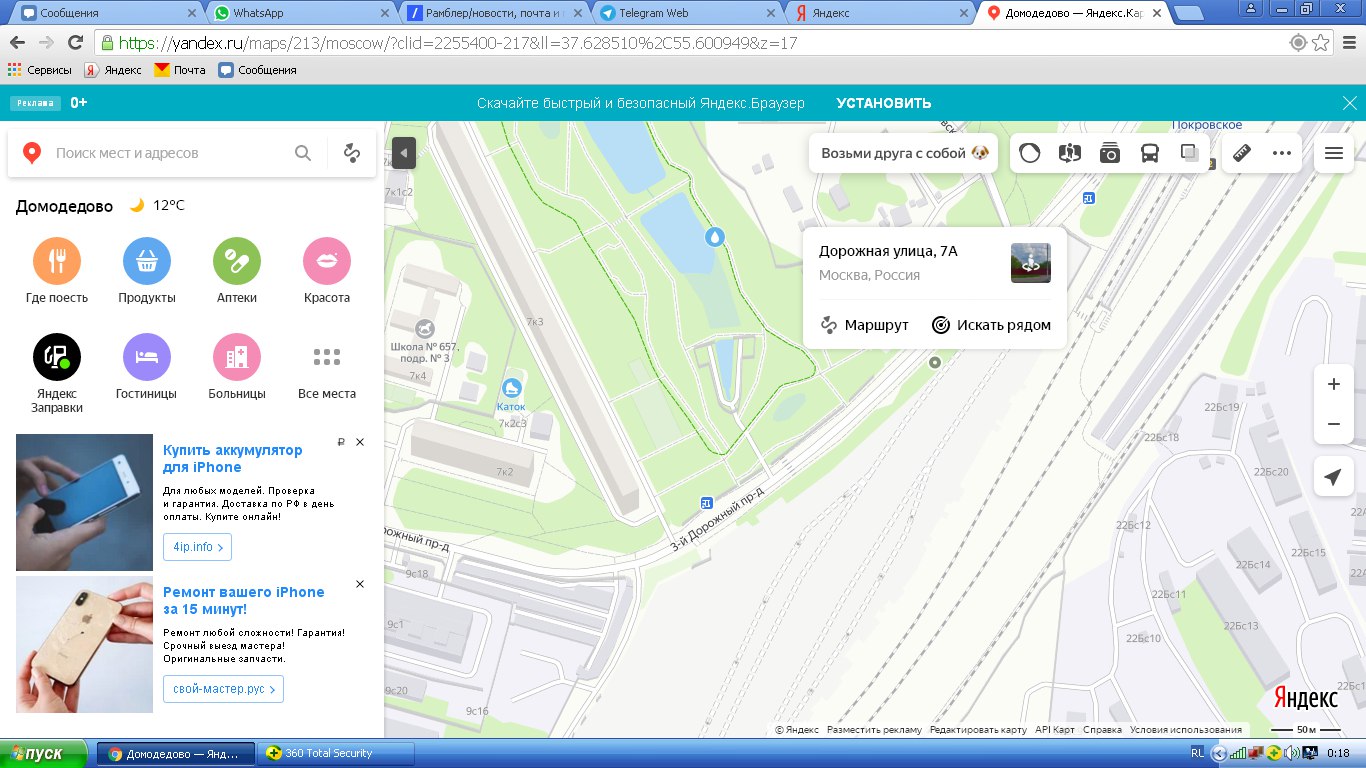
Task: Click 'Редактировать карту' footer link
Action: 978,730
